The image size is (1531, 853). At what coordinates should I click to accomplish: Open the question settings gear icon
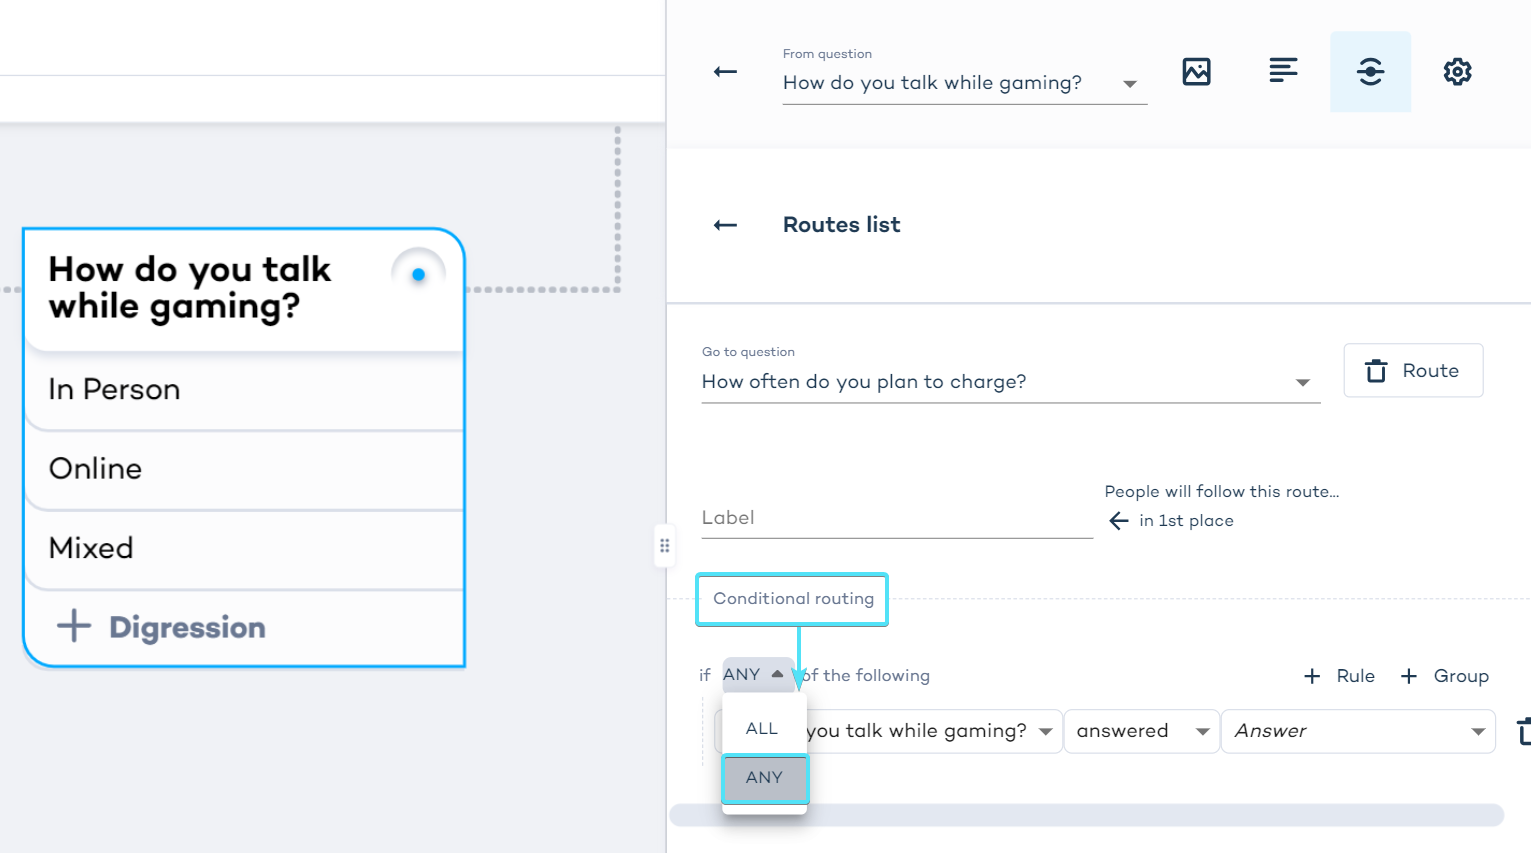click(x=1457, y=72)
